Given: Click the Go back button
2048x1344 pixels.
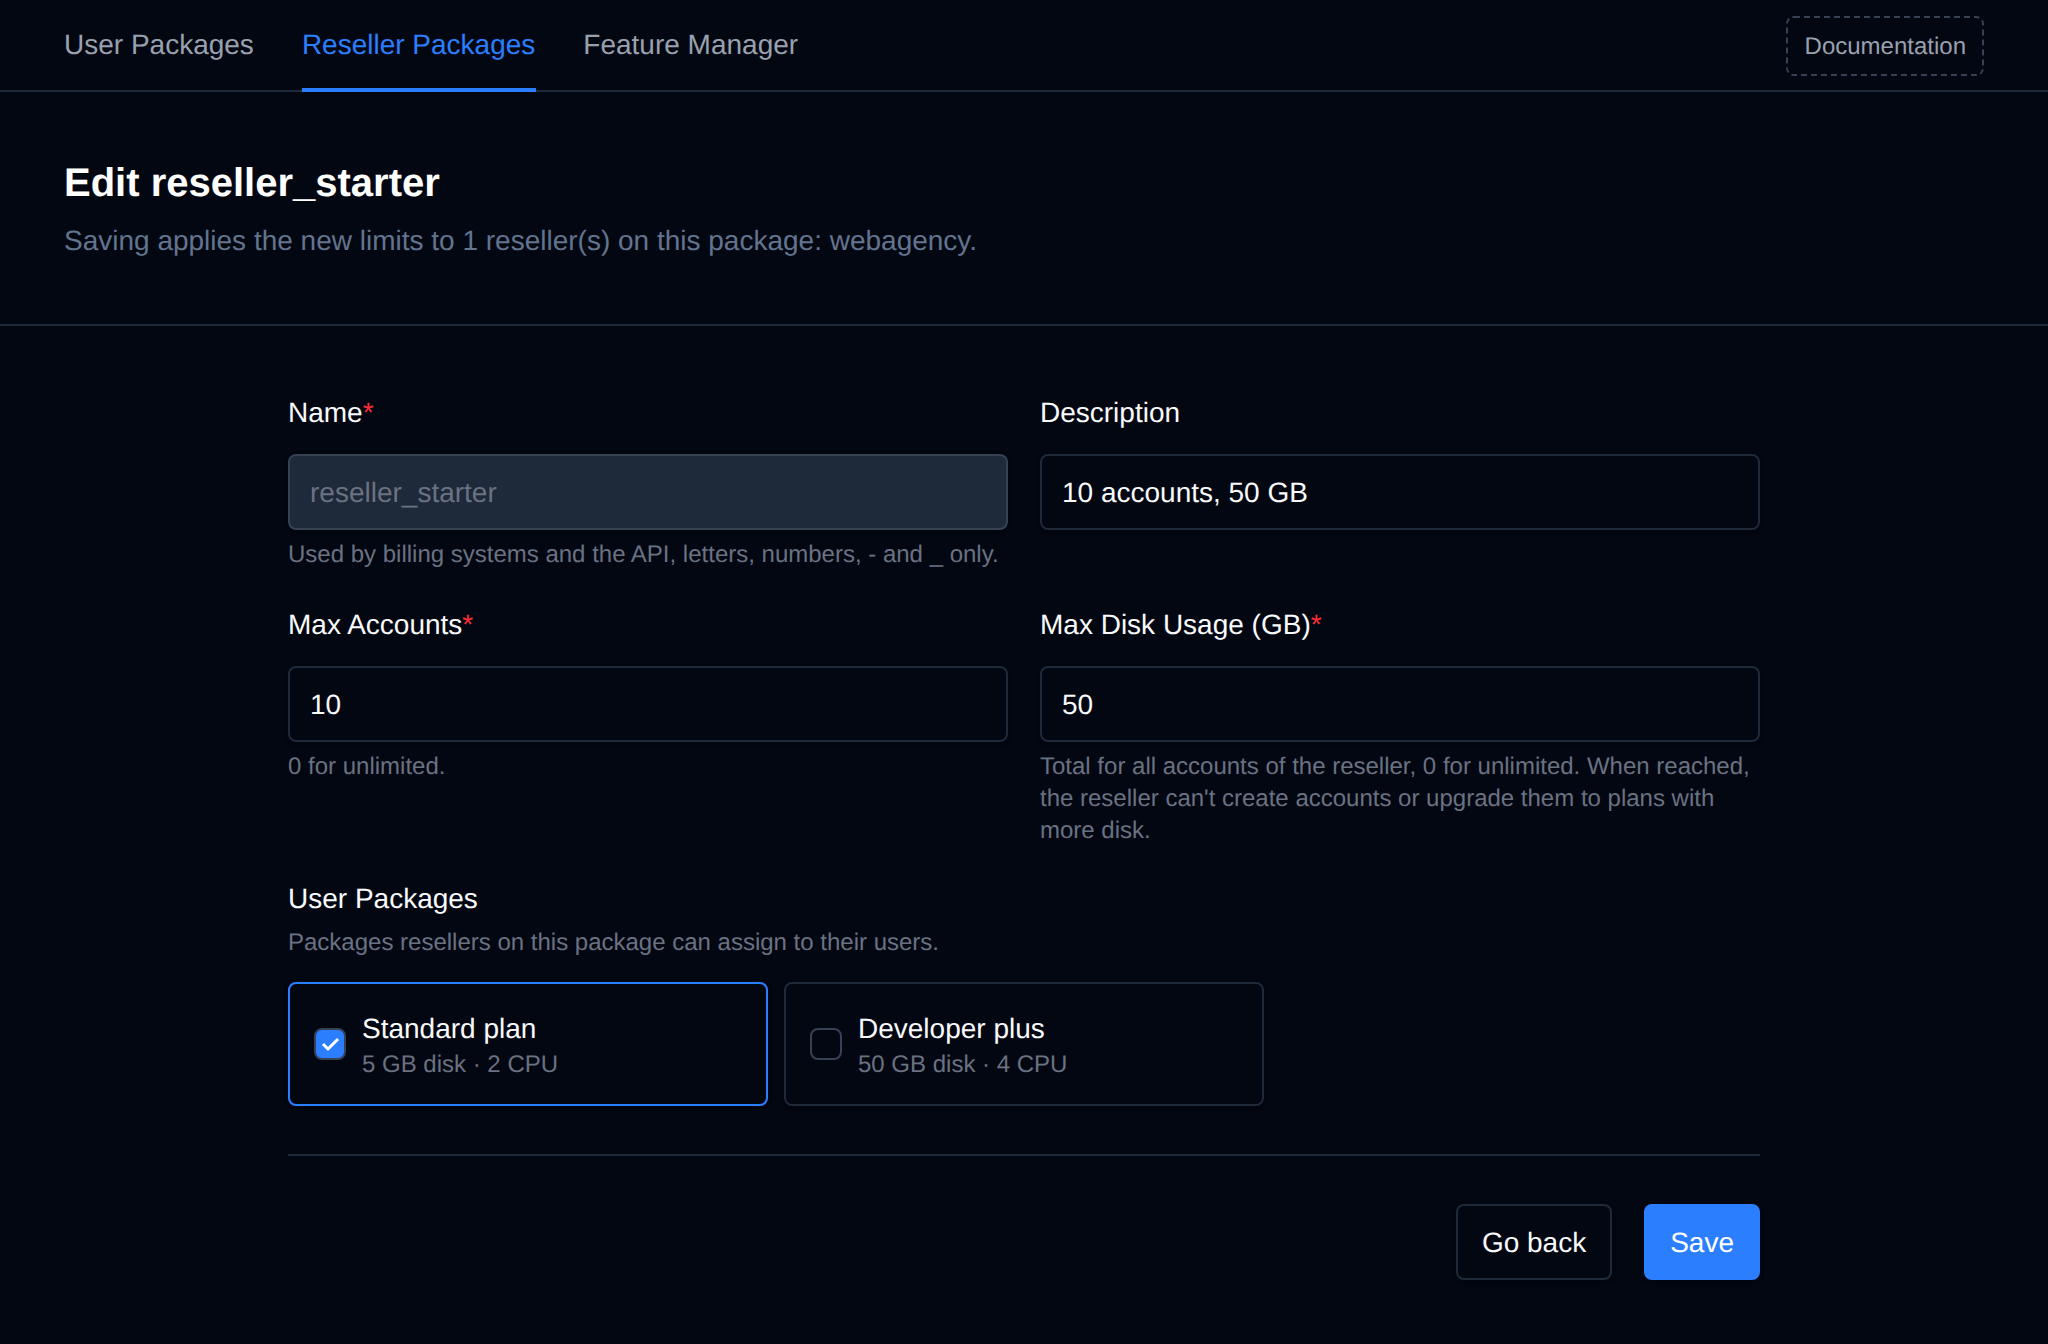Looking at the screenshot, I should [1533, 1242].
